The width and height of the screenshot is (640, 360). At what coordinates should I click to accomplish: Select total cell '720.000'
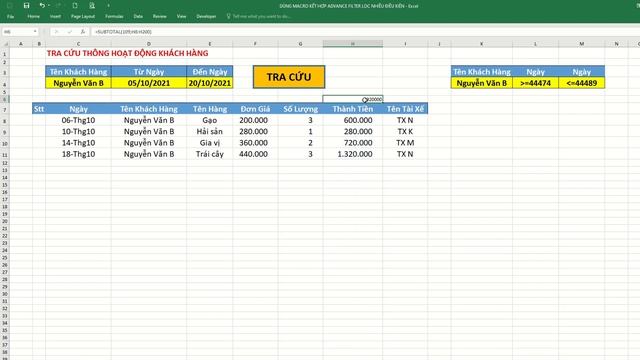coord(353,143)
